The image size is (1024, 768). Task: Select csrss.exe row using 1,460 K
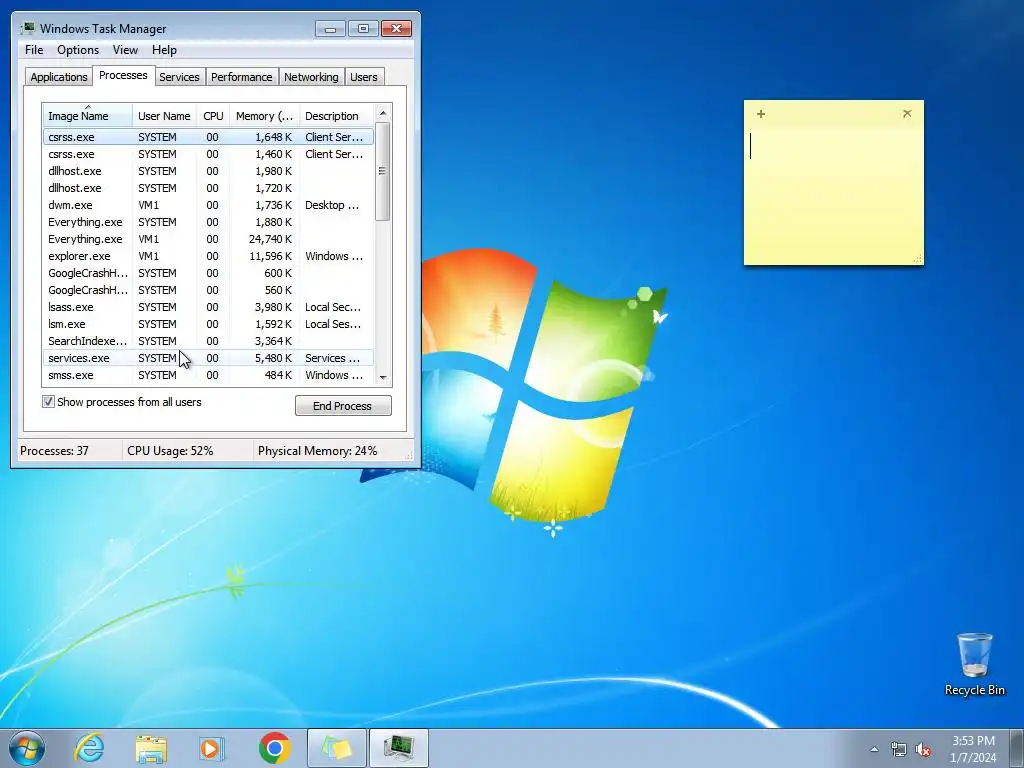[x=208, y=154]
